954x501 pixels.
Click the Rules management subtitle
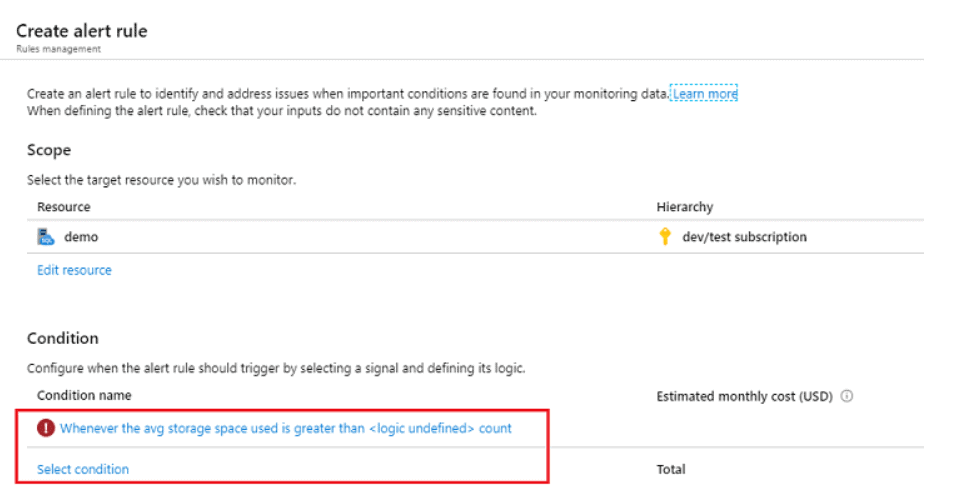click(x=58, y=49)
